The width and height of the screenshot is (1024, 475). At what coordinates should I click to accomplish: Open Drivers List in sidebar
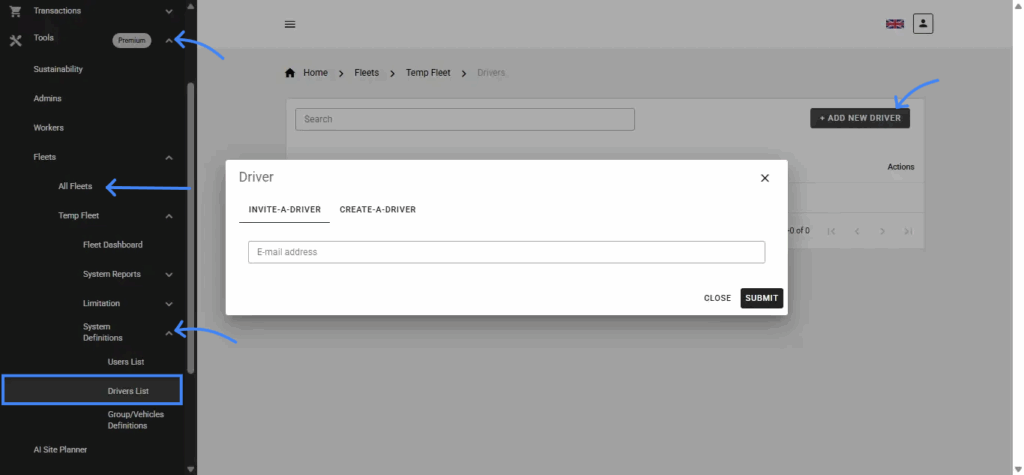click(127, 390)
